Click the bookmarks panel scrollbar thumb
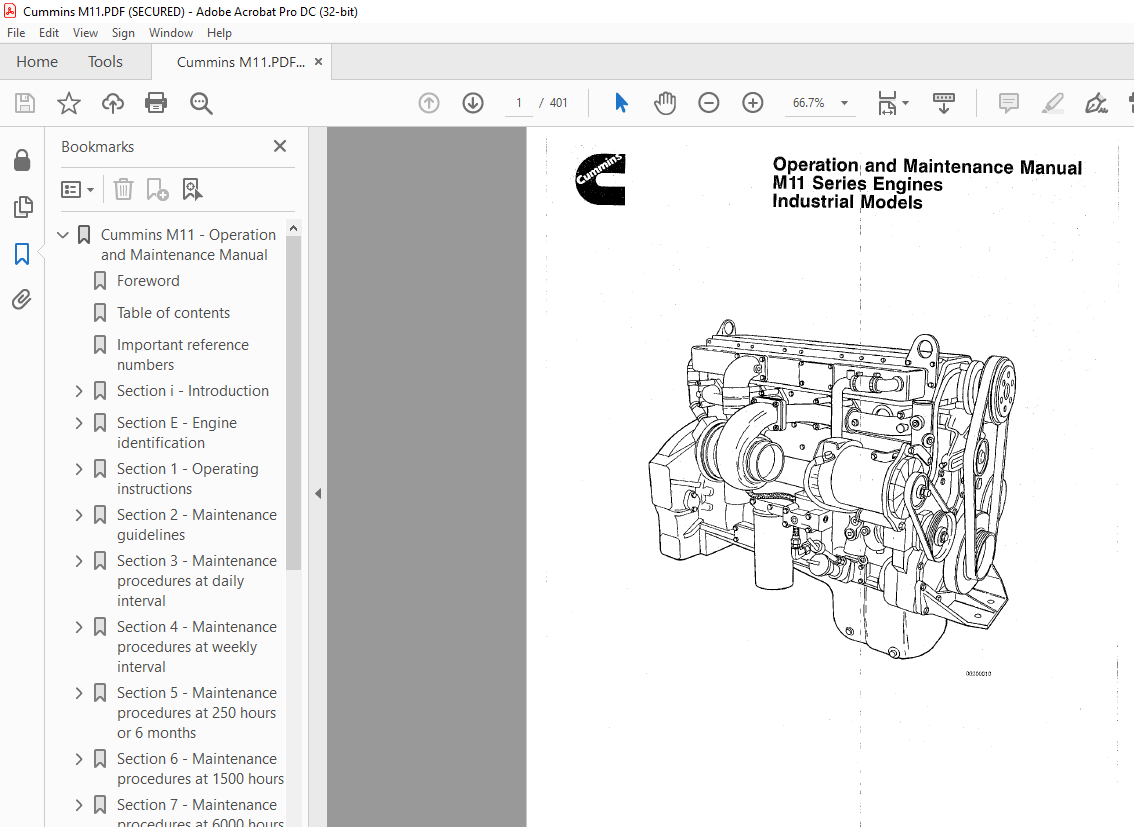 (293, 403)
